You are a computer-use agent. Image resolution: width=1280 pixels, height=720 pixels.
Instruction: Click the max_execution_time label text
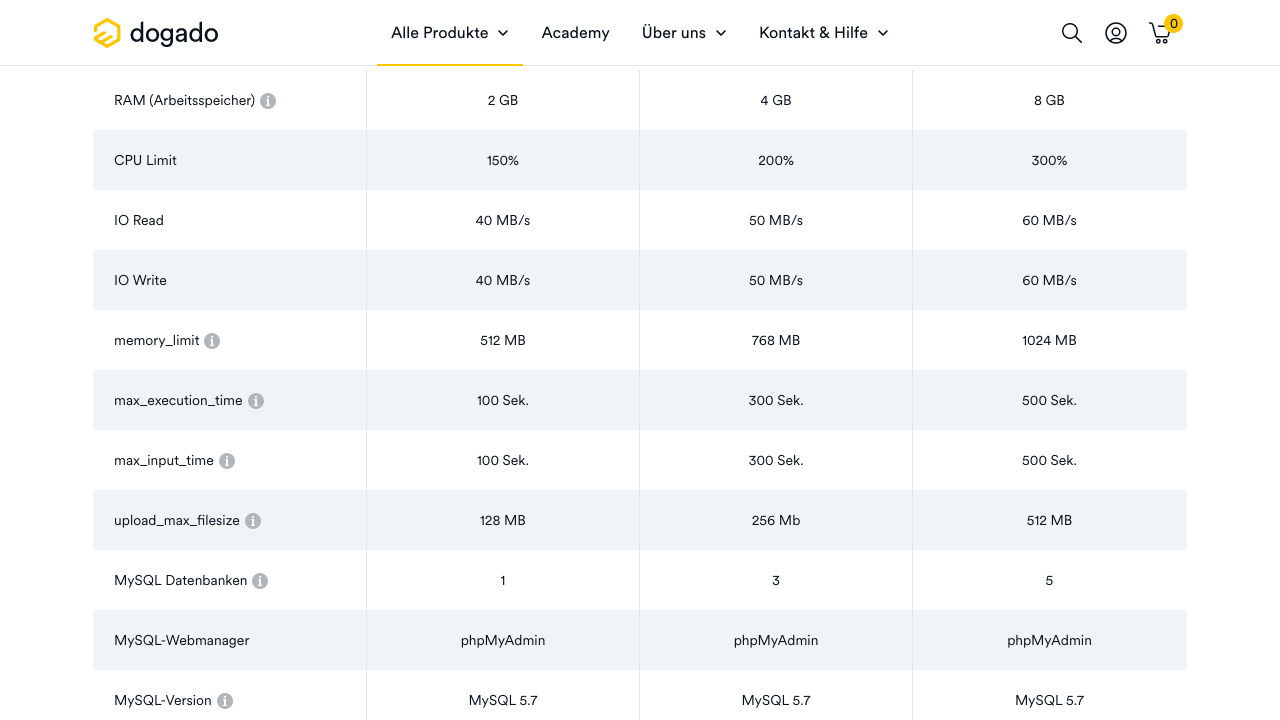tap(178, 400)
